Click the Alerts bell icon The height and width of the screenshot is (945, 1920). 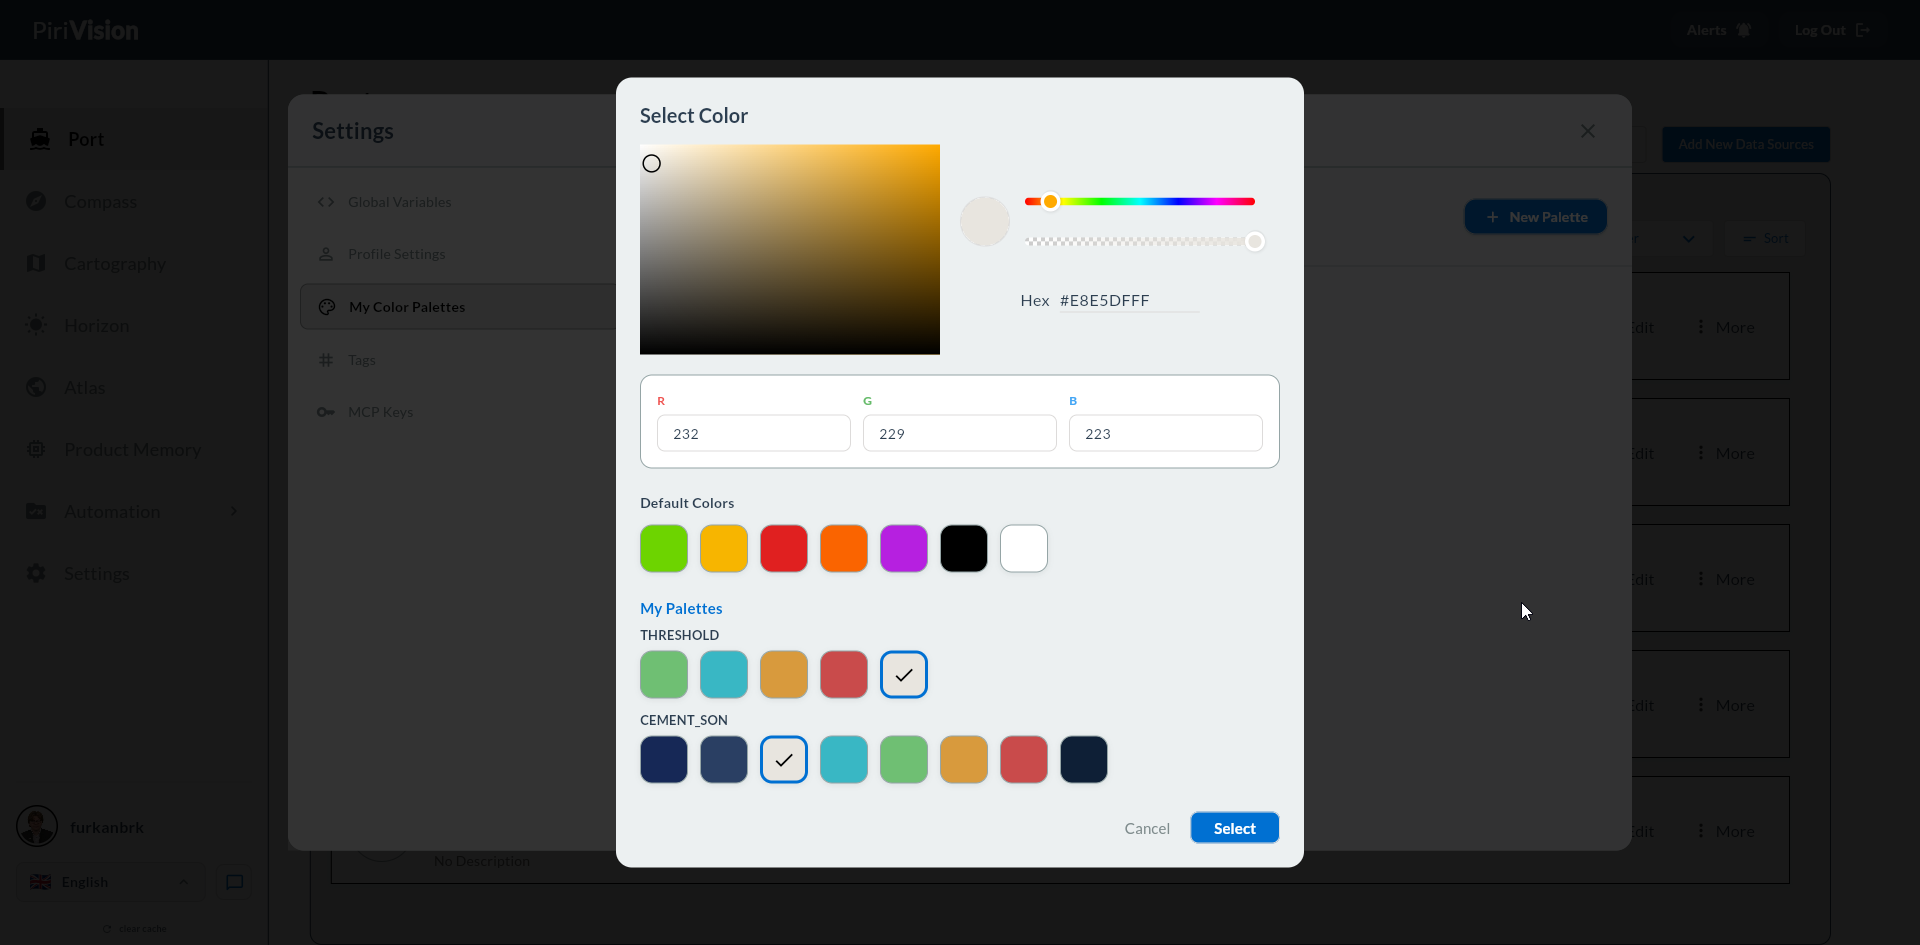click(1744, 30)
